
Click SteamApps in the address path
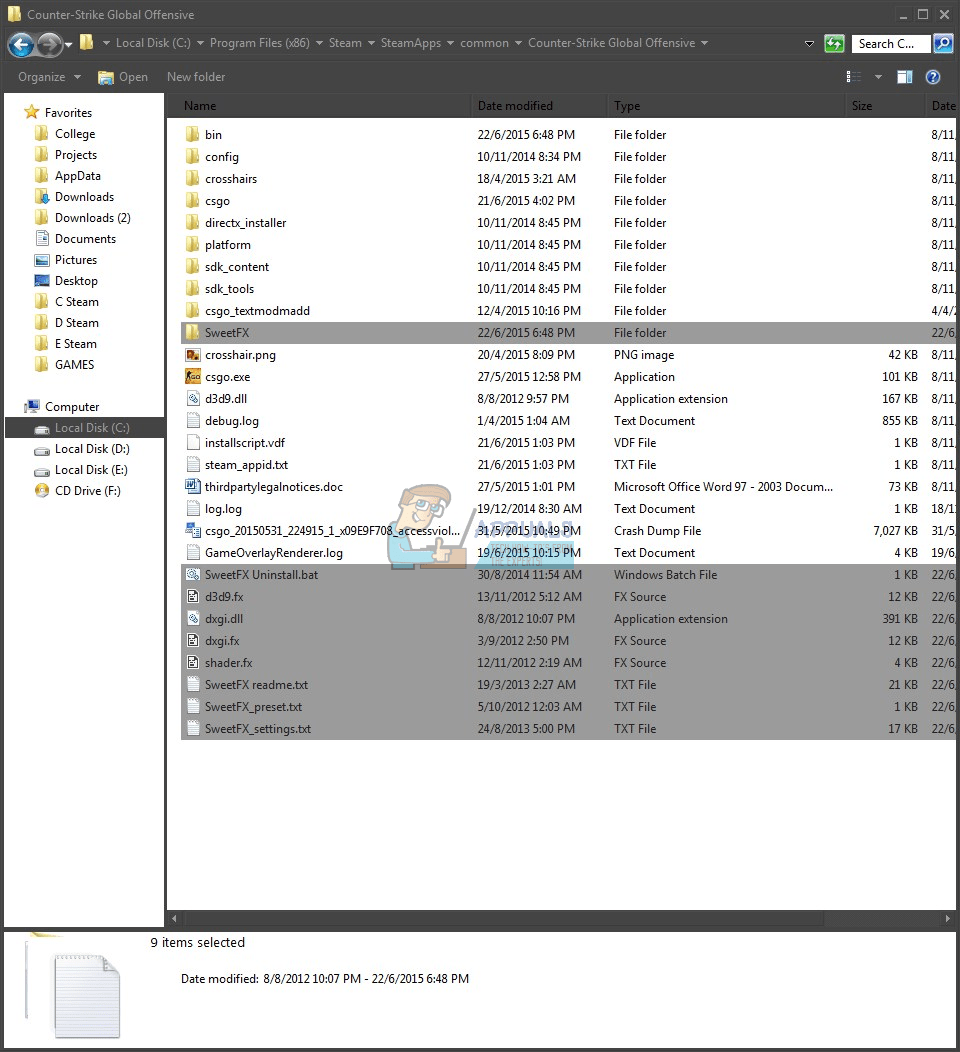click(x=411, y=43)
